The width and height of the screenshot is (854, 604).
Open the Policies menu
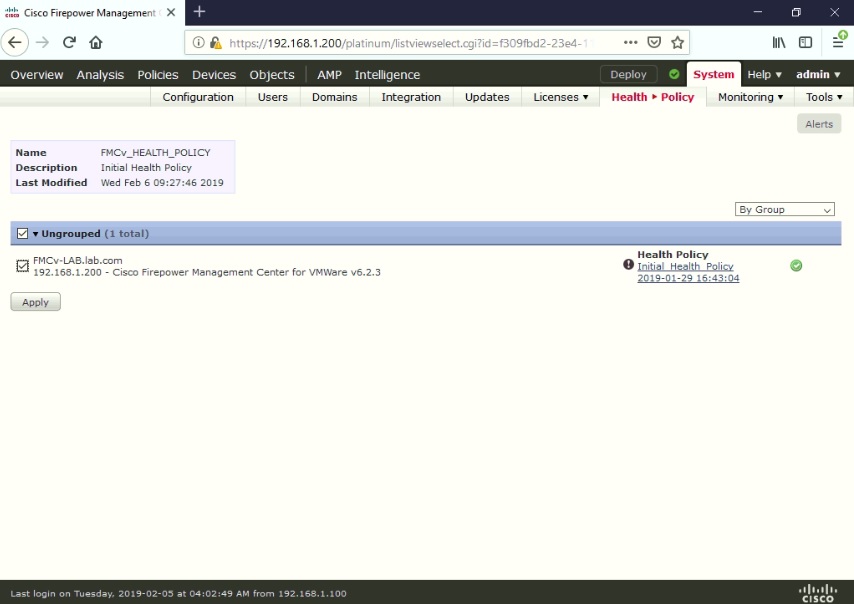point(158,75)
